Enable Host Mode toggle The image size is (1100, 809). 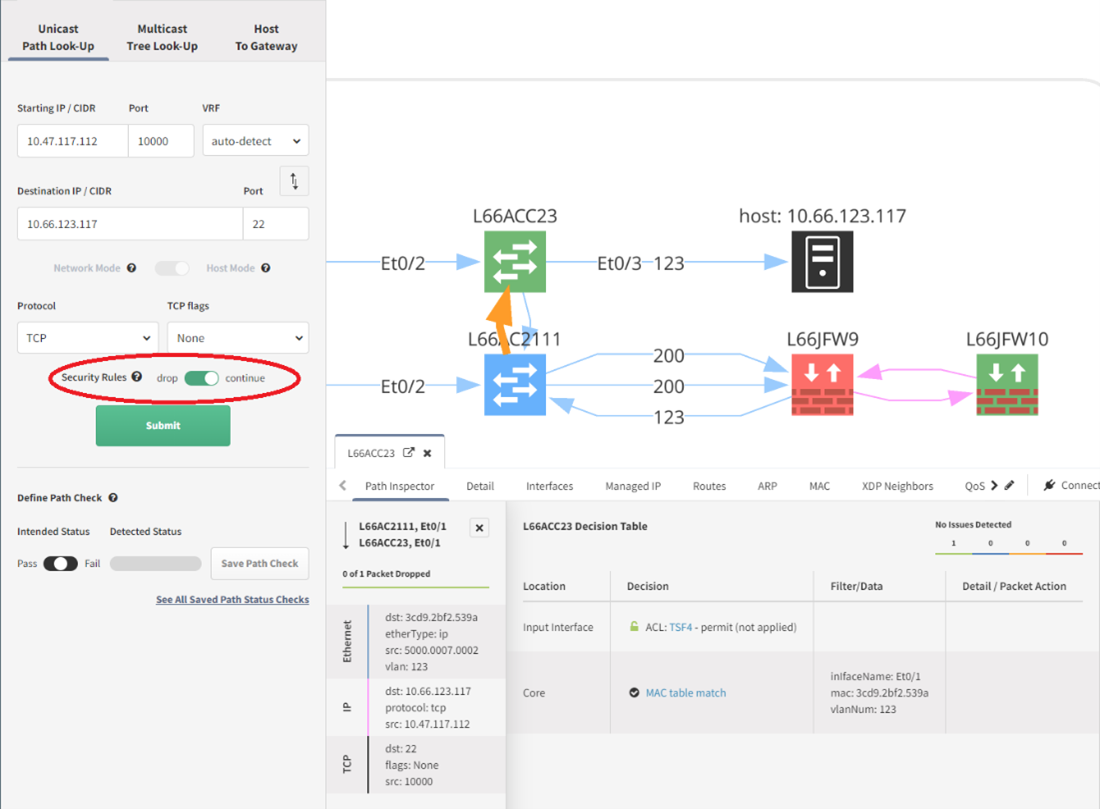click(171, 268)
